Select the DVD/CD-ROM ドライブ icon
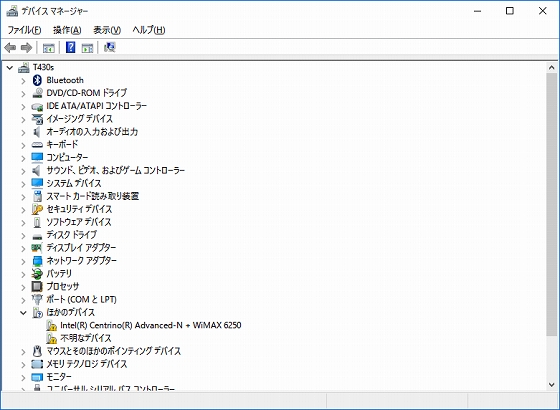Image resolution: width=560 pixels, height=410 pixels. 37,93
